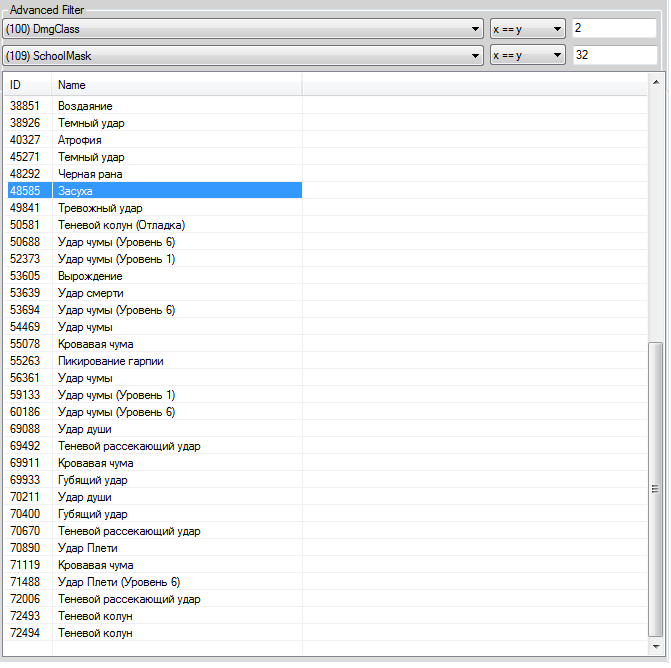Sort list by ID column header

27,85
